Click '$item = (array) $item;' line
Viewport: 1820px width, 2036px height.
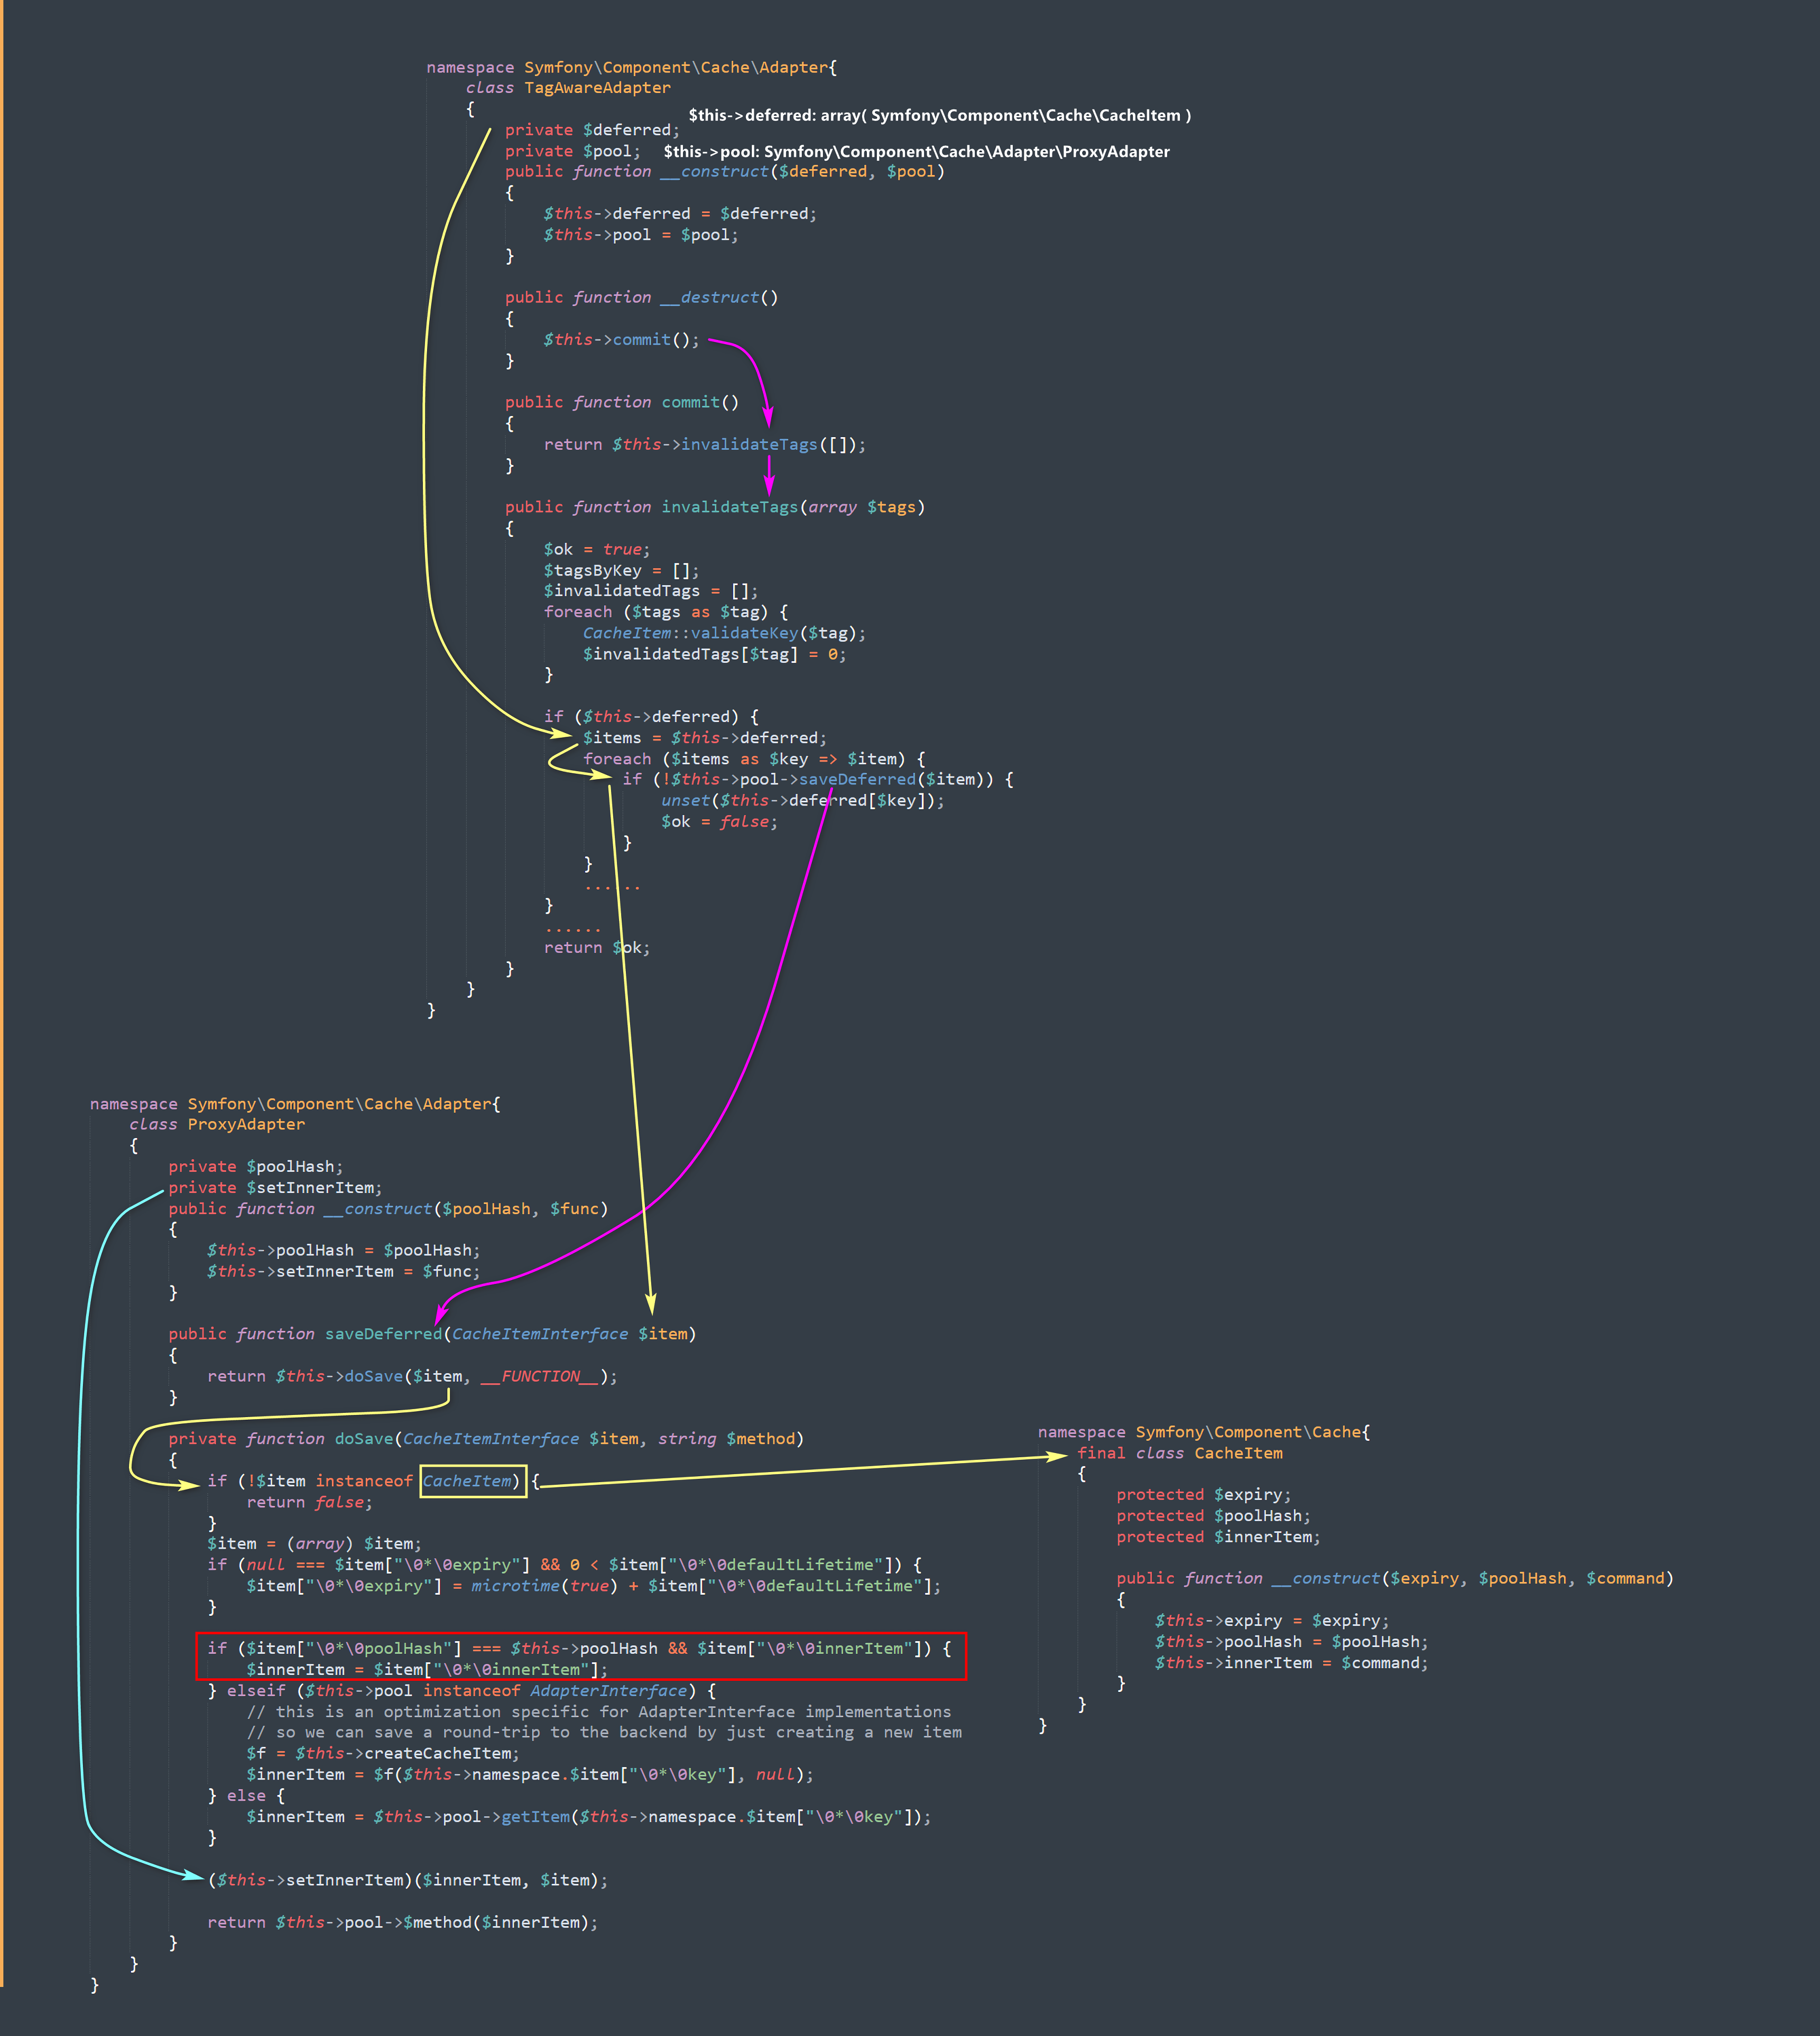(314, 1544)
